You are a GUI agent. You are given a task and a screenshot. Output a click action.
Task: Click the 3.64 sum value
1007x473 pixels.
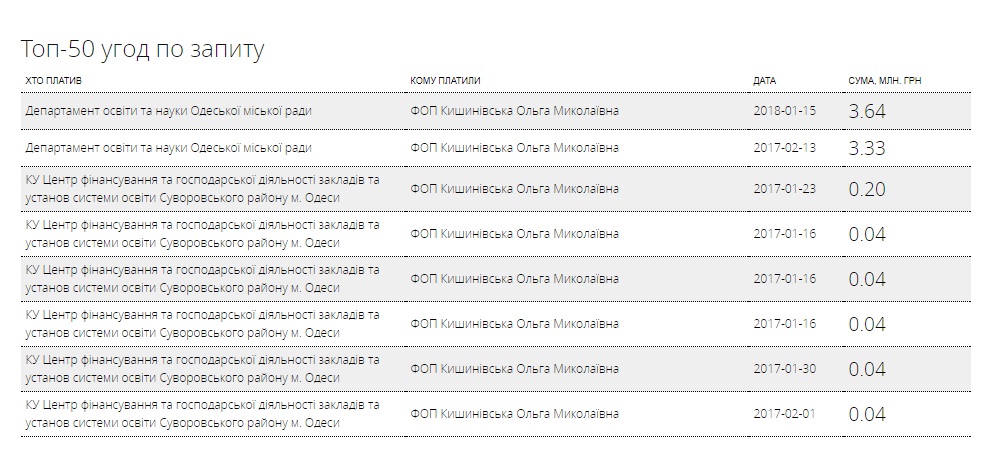(x=866, y=111)
